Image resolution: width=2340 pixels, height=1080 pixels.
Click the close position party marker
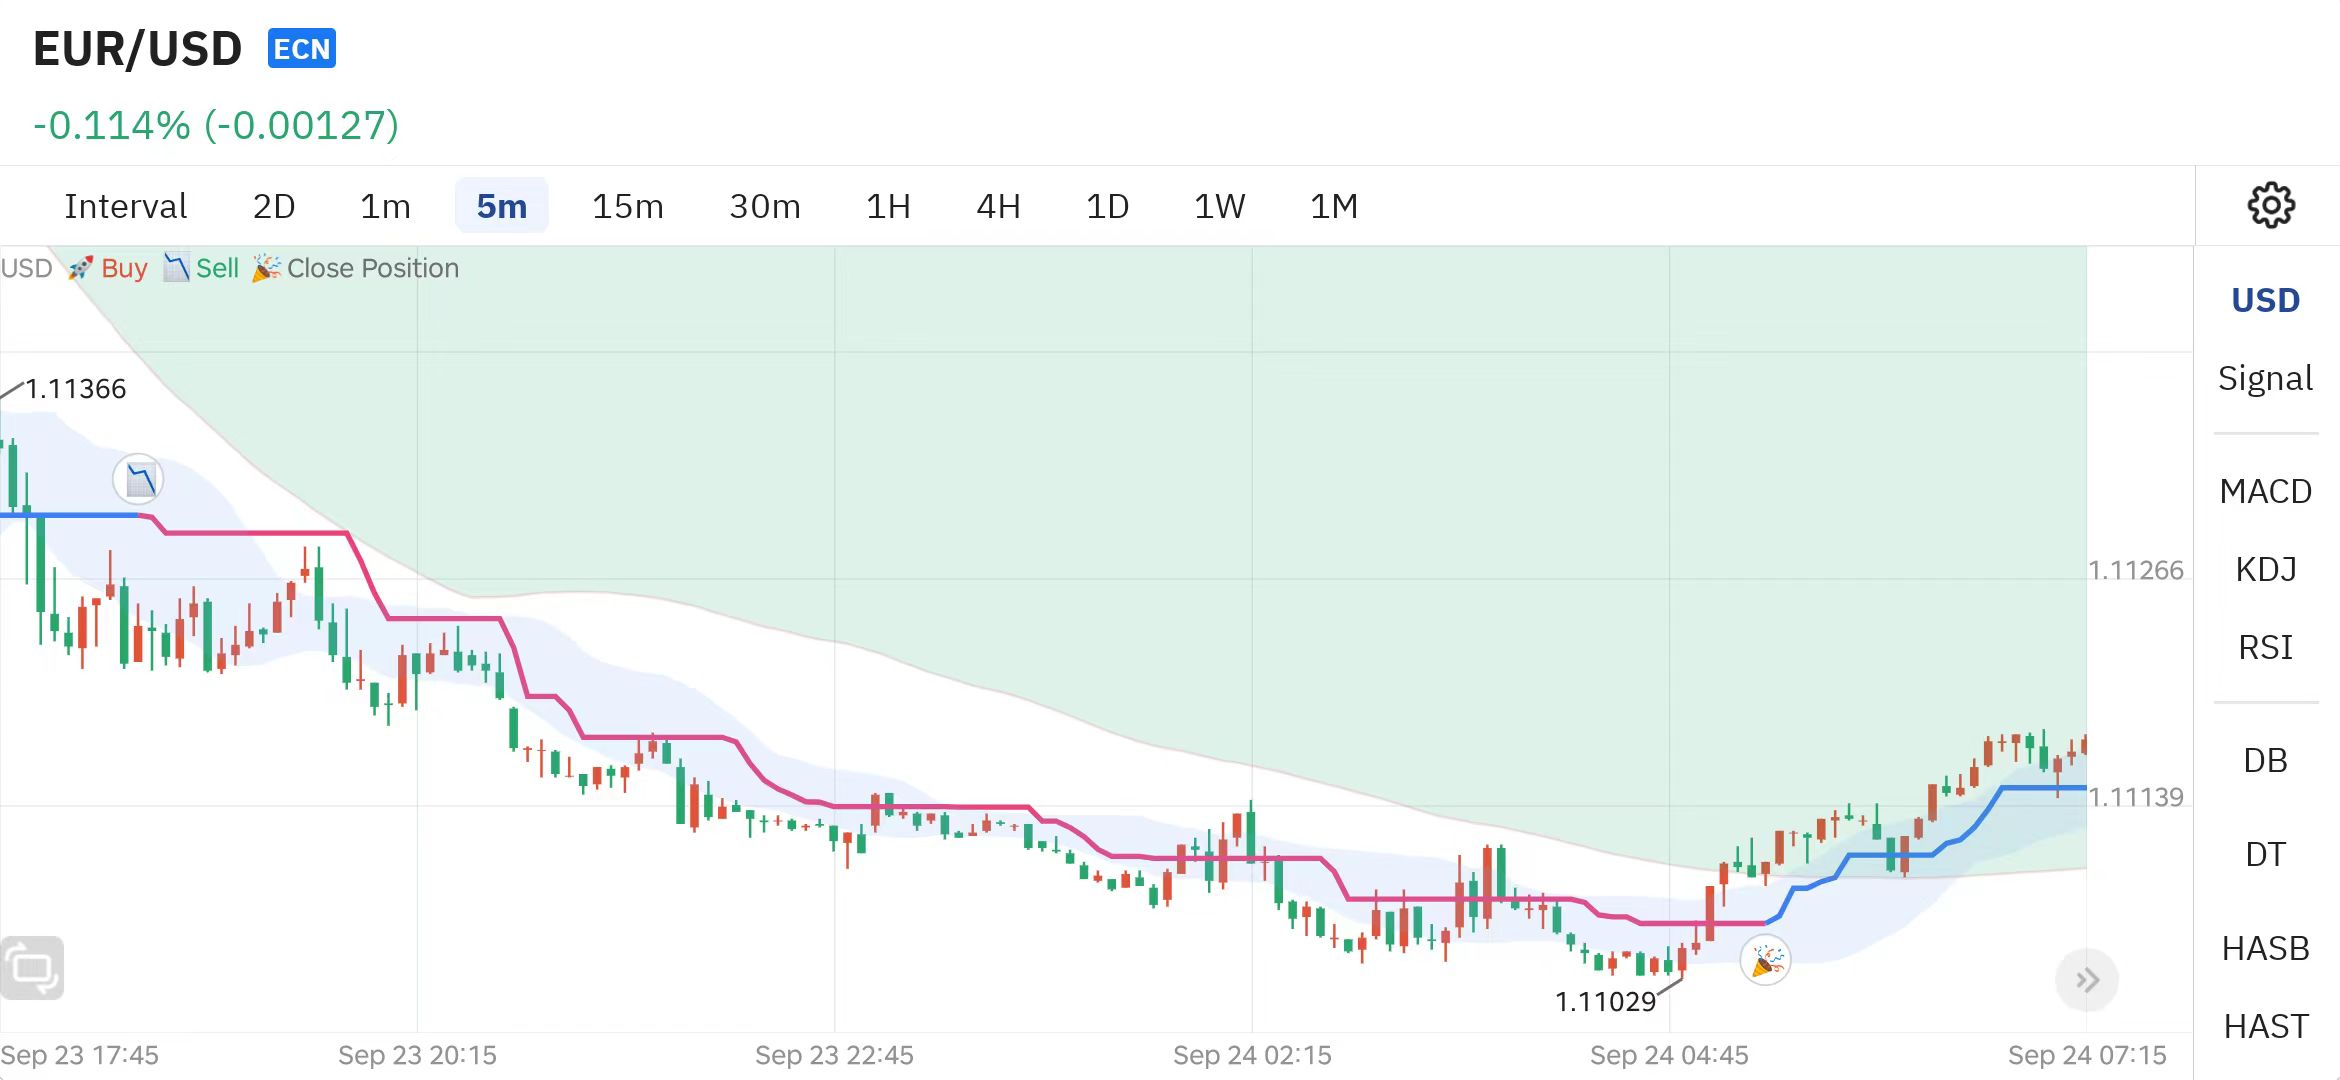coord(1765,961)
